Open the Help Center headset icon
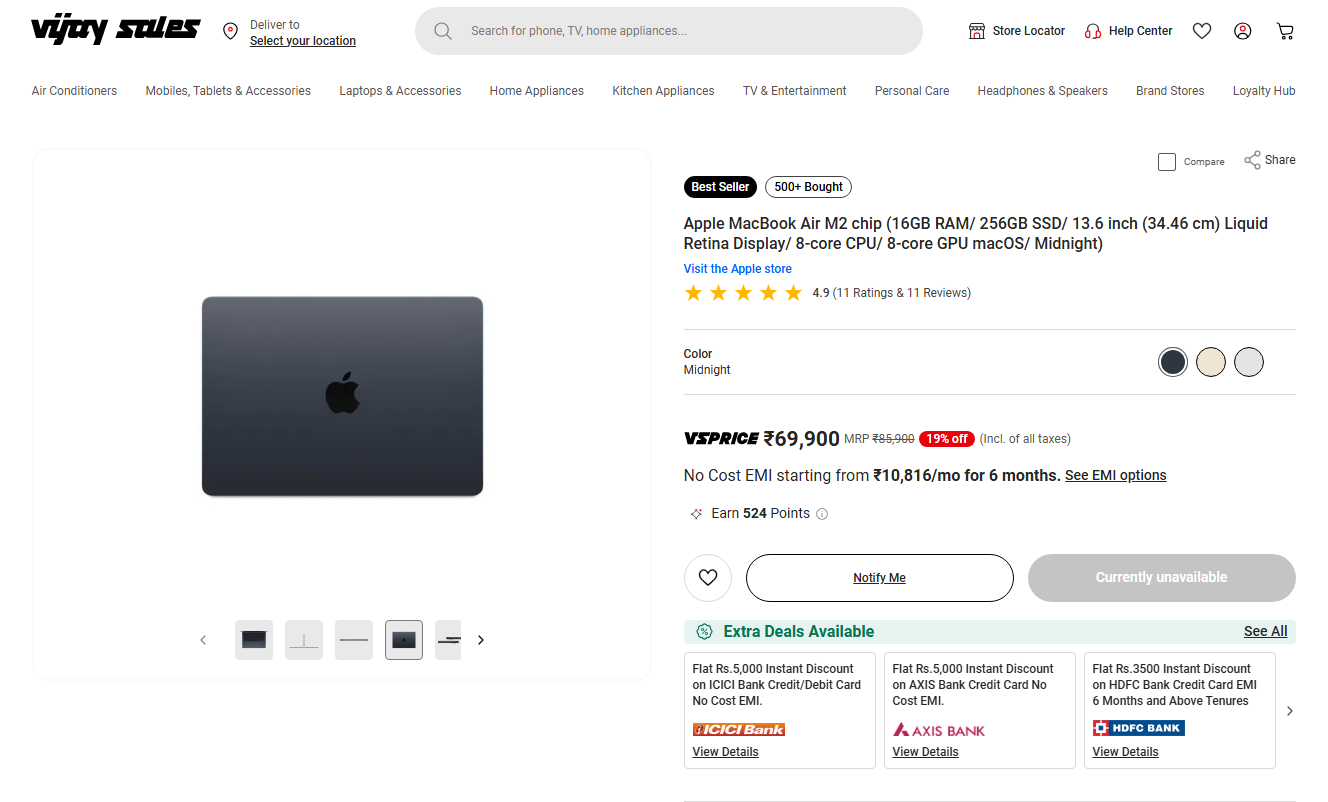 click(x=1093, y=31)
